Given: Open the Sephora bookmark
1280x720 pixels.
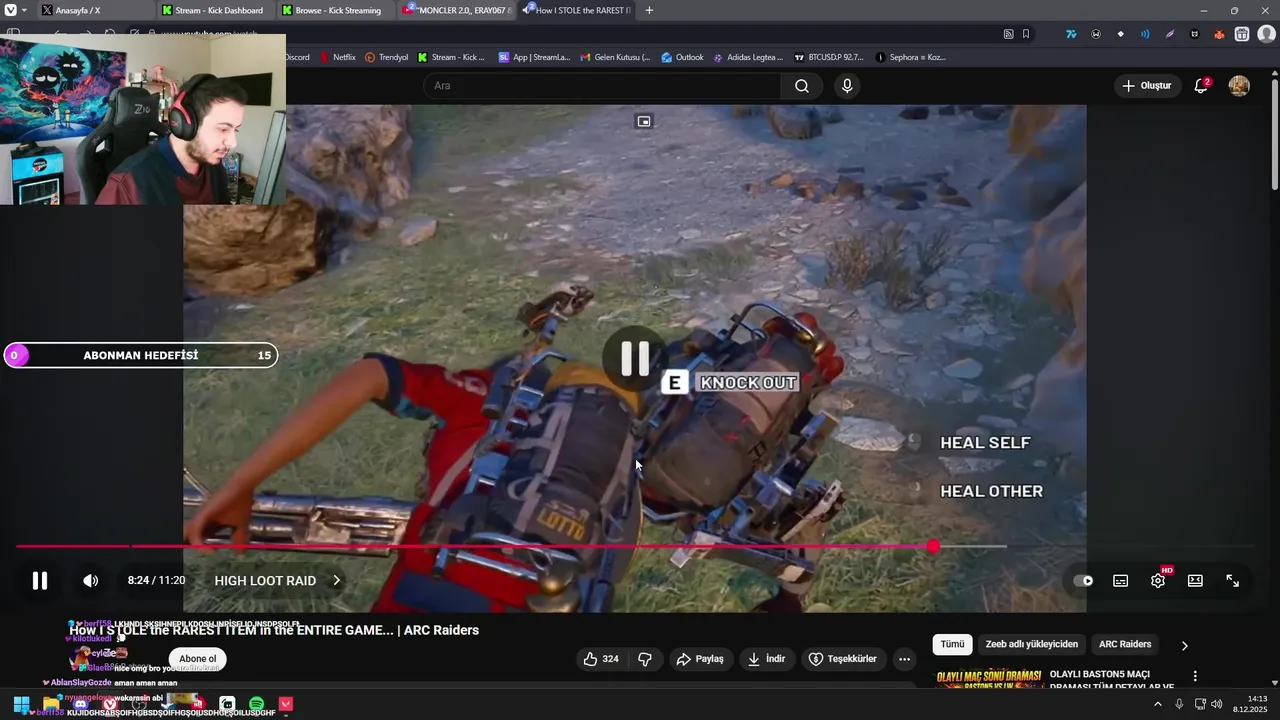Looking at the screenshot, I should 911,57.
